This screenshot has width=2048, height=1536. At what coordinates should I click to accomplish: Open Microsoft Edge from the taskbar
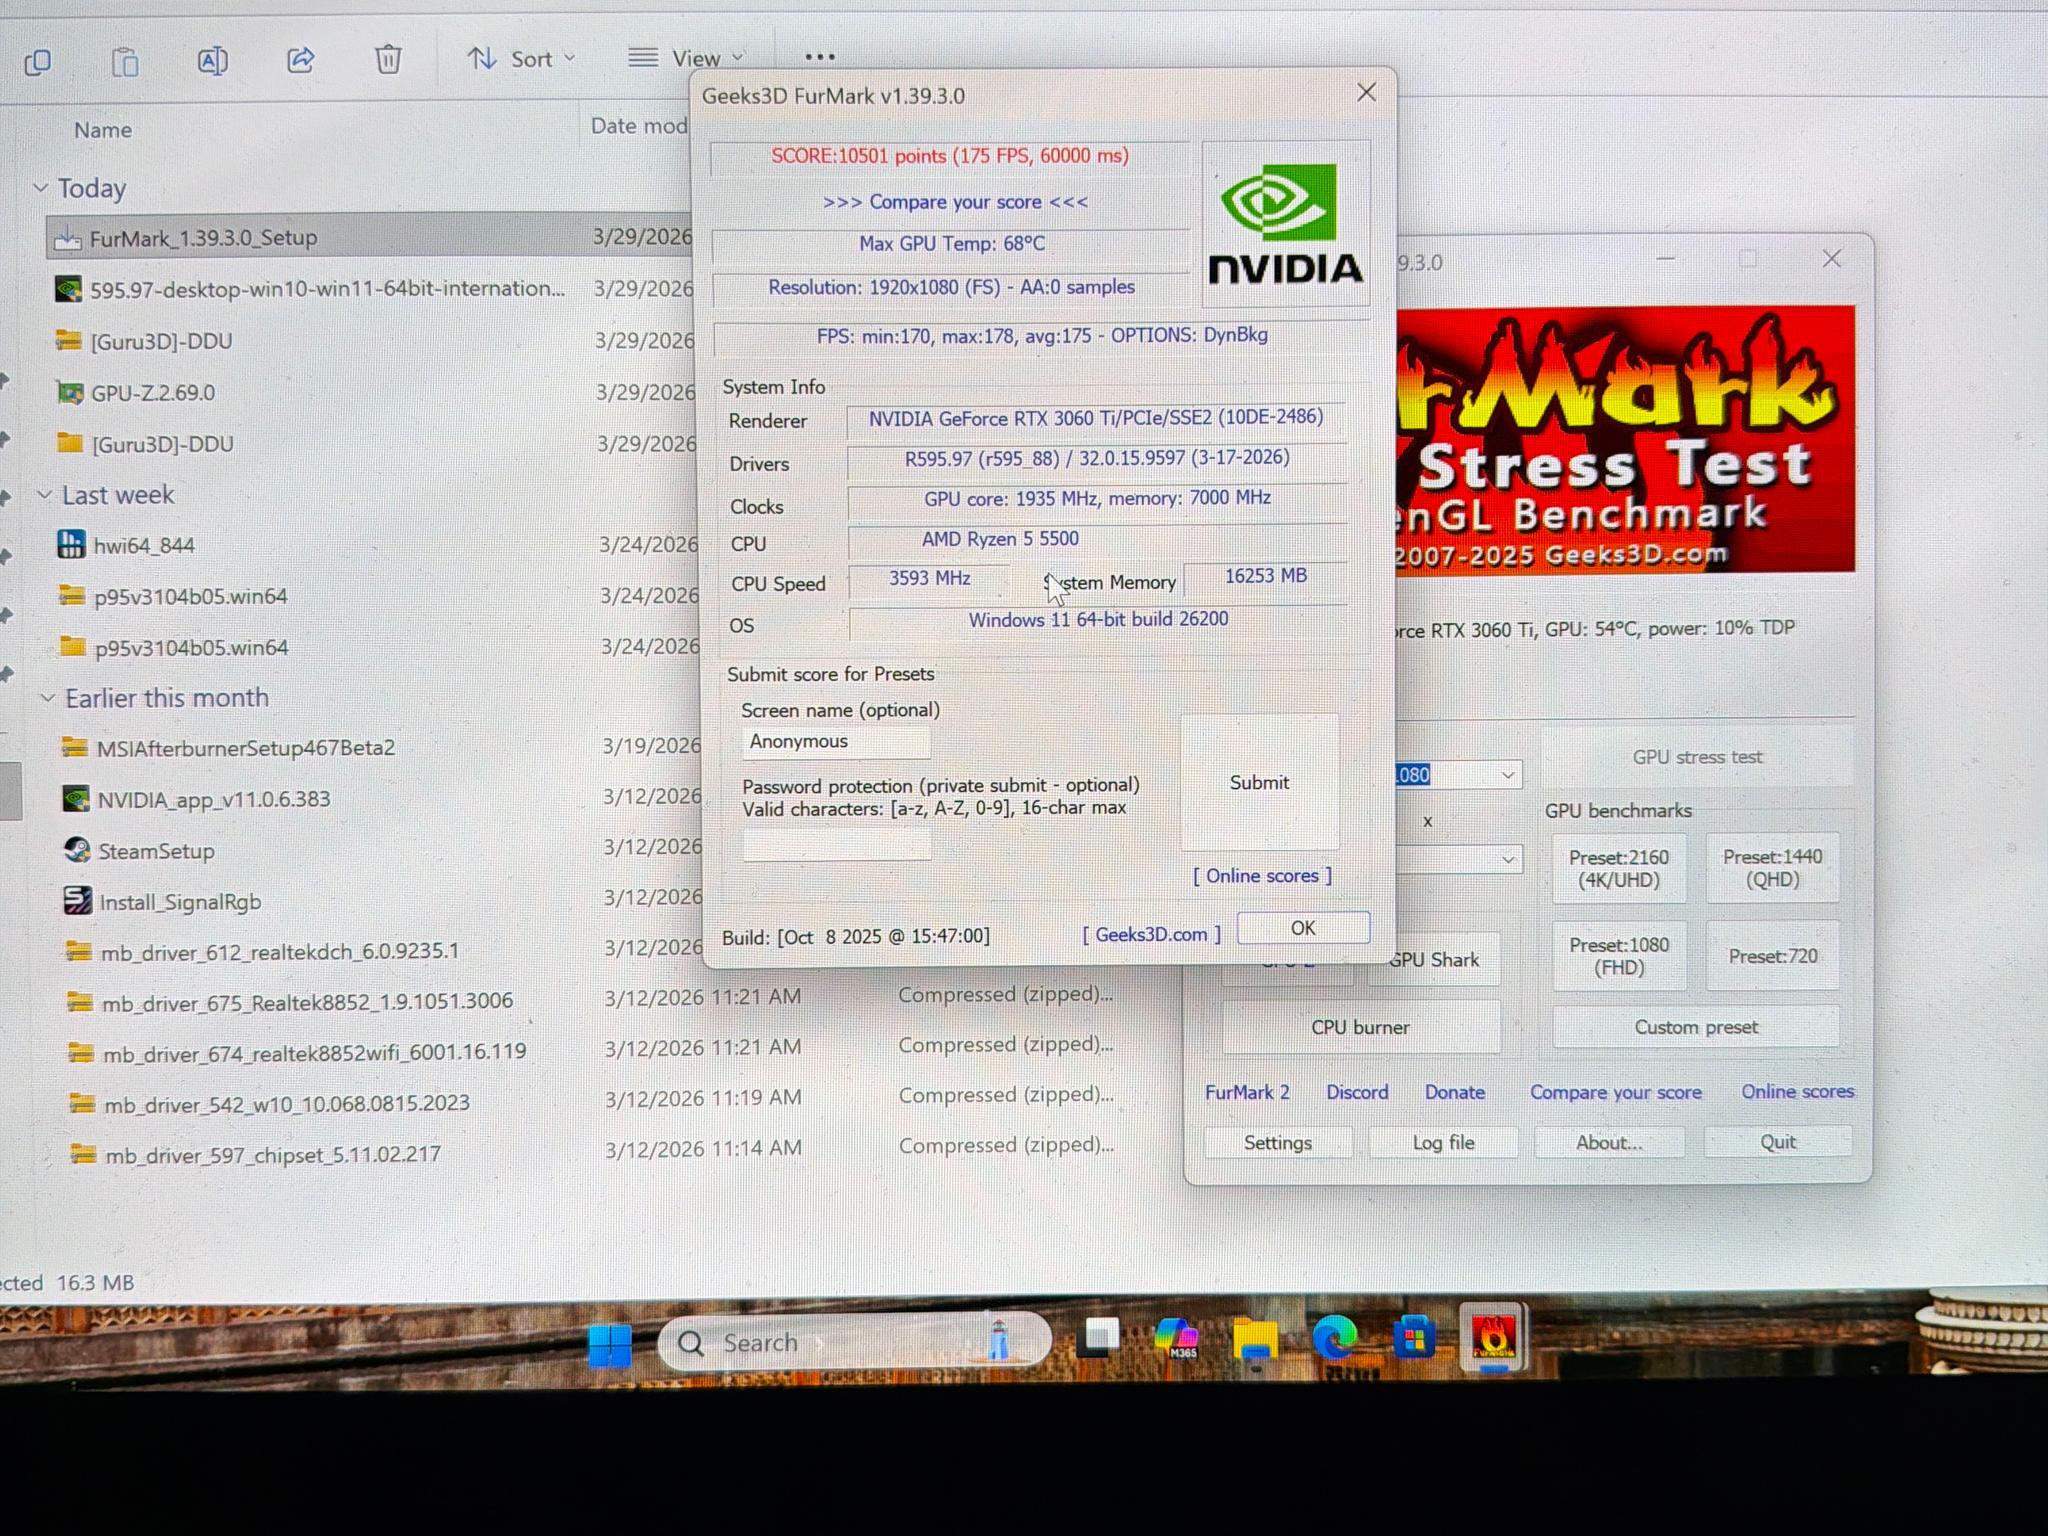tap(1334, 1338)
